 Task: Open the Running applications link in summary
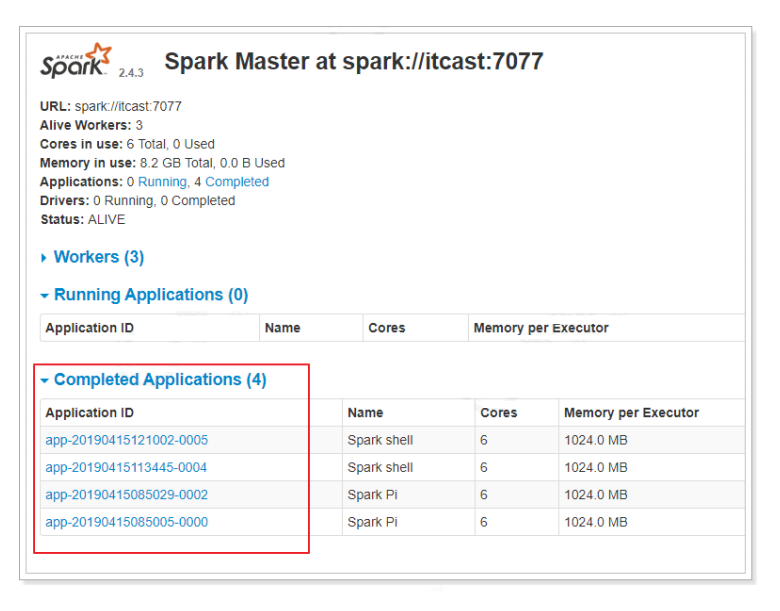(163, 182)
